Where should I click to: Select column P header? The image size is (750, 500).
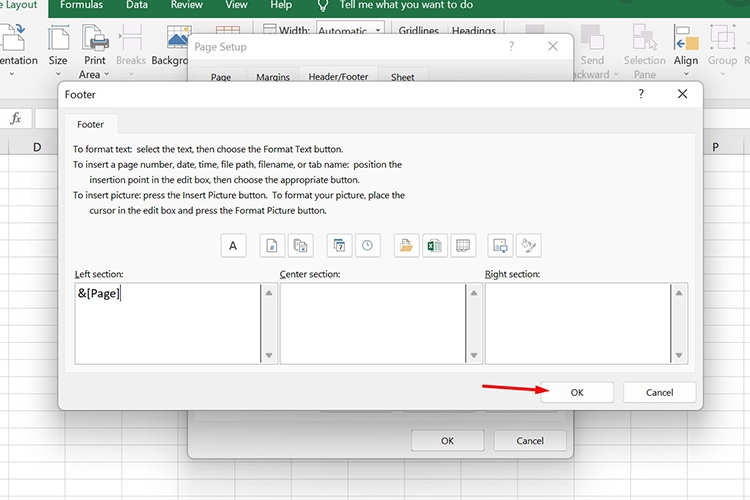(716, 147)
